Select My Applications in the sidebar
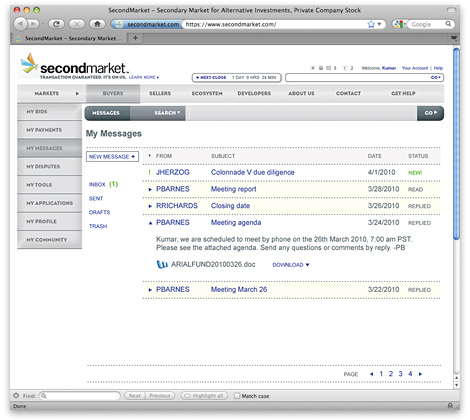Viewport: 470px width, 420px height. (x=49, y=203)
